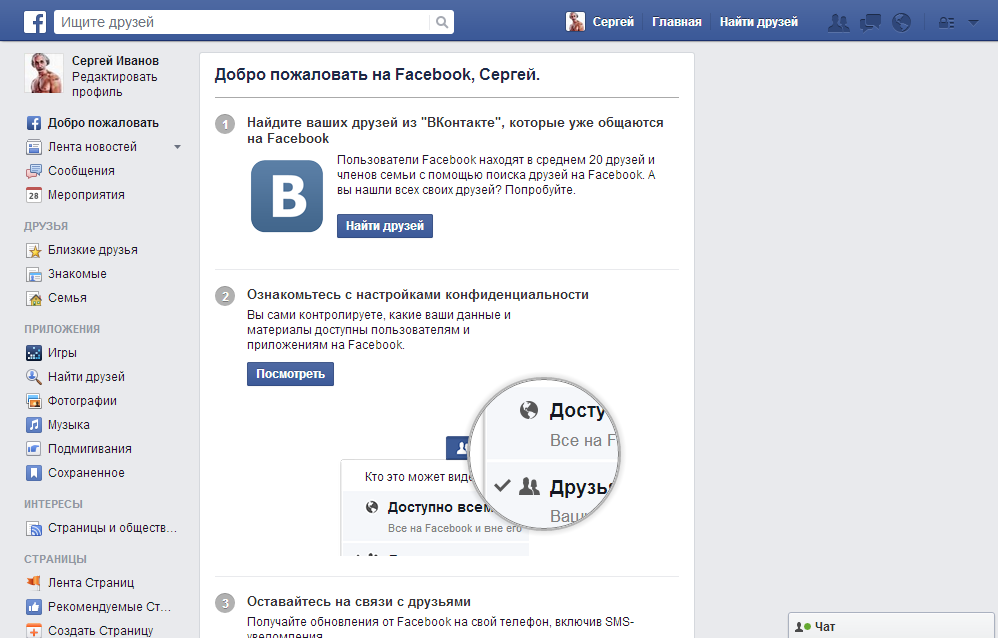Click the Страницы и общества feed icon
998x638 pixels.
34,528
